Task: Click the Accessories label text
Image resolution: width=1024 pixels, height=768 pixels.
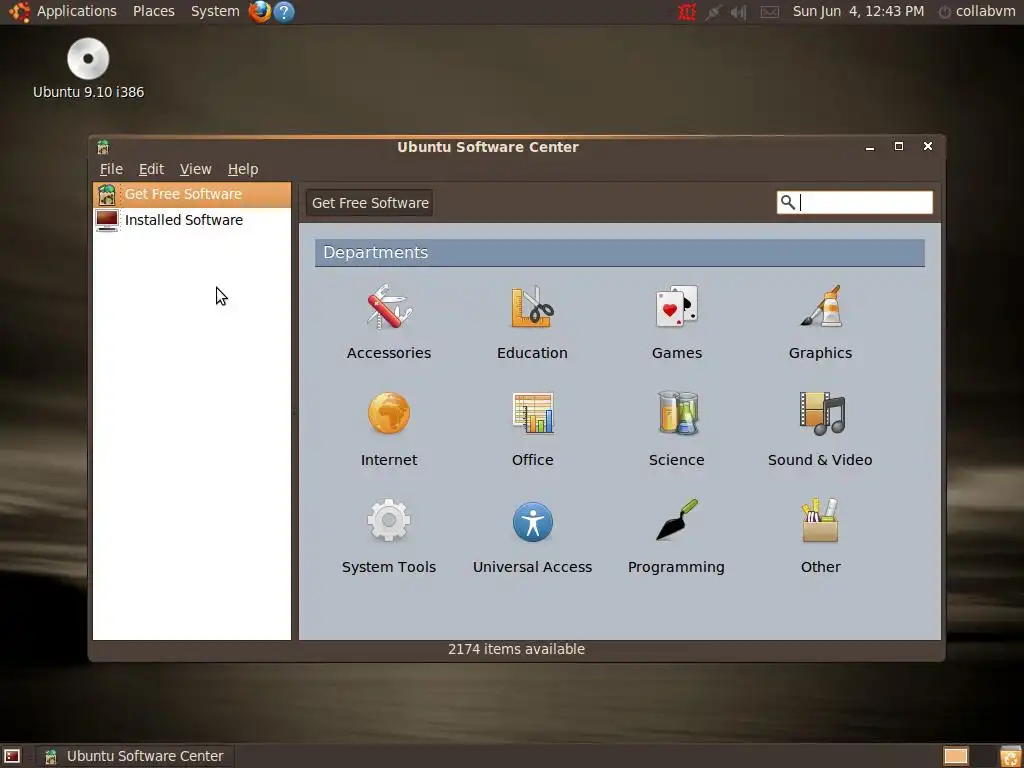Action: pos(389,353)
